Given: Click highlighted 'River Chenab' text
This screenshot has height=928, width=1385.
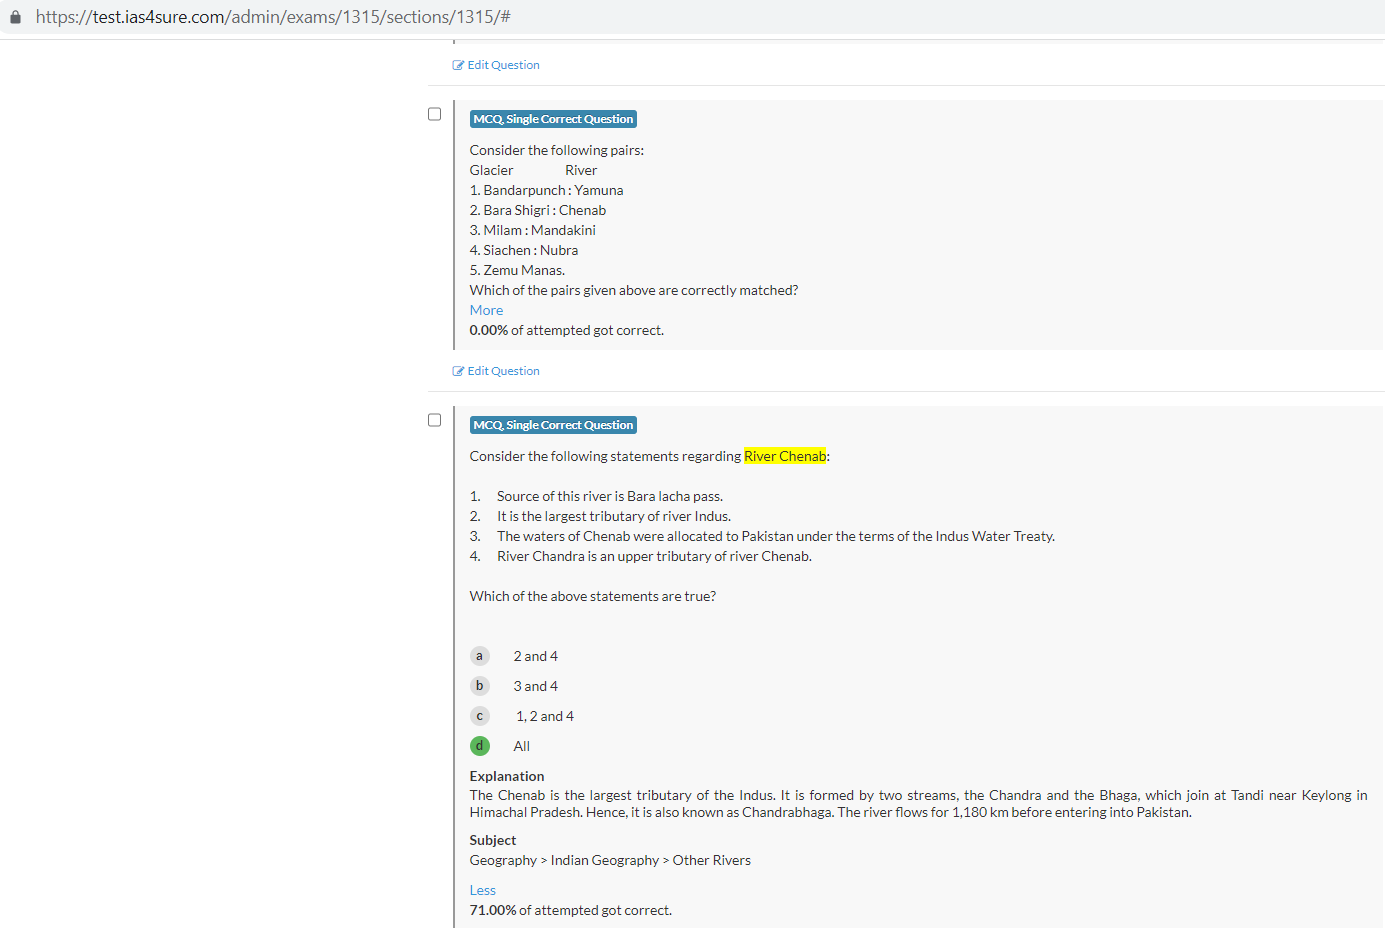Looking at the screenshot, I should coord(785,456).
